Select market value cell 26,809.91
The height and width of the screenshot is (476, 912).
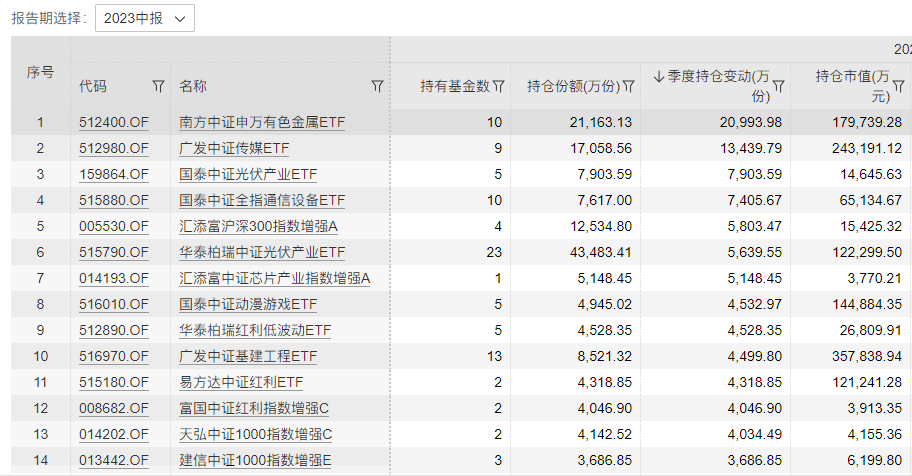click(x=870, y=330)
